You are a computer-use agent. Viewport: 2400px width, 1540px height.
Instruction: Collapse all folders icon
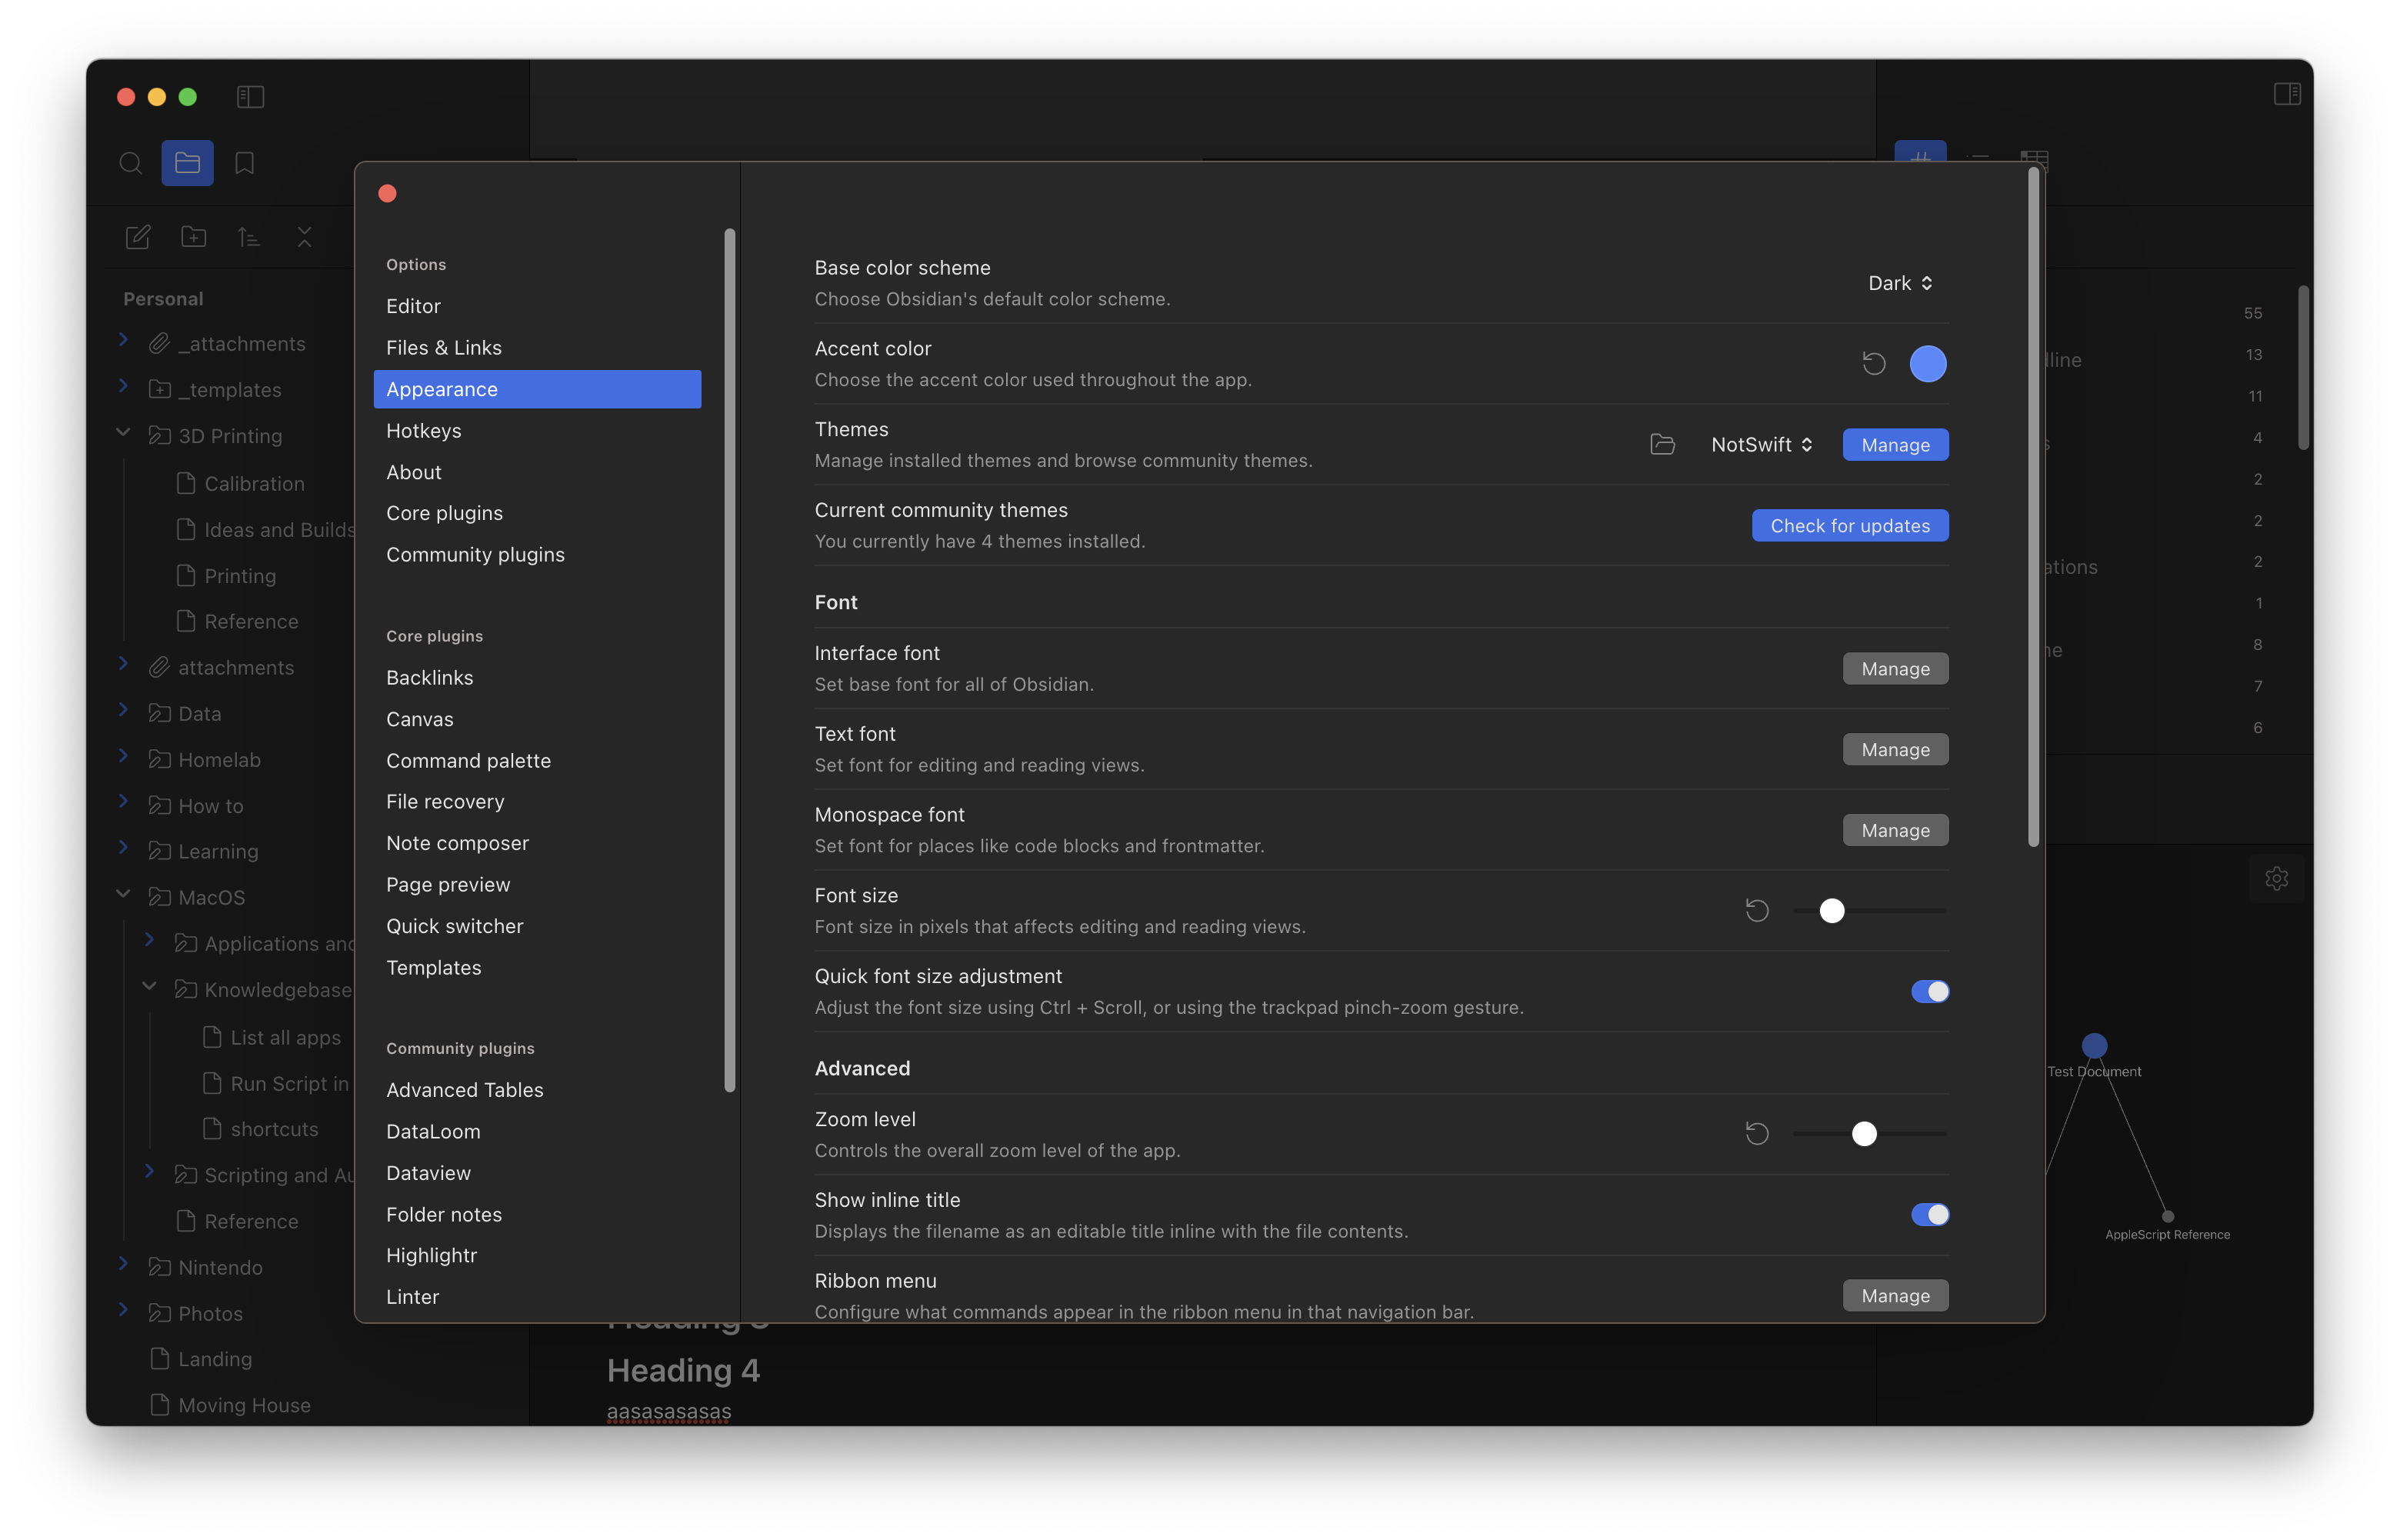coord(305,237)
